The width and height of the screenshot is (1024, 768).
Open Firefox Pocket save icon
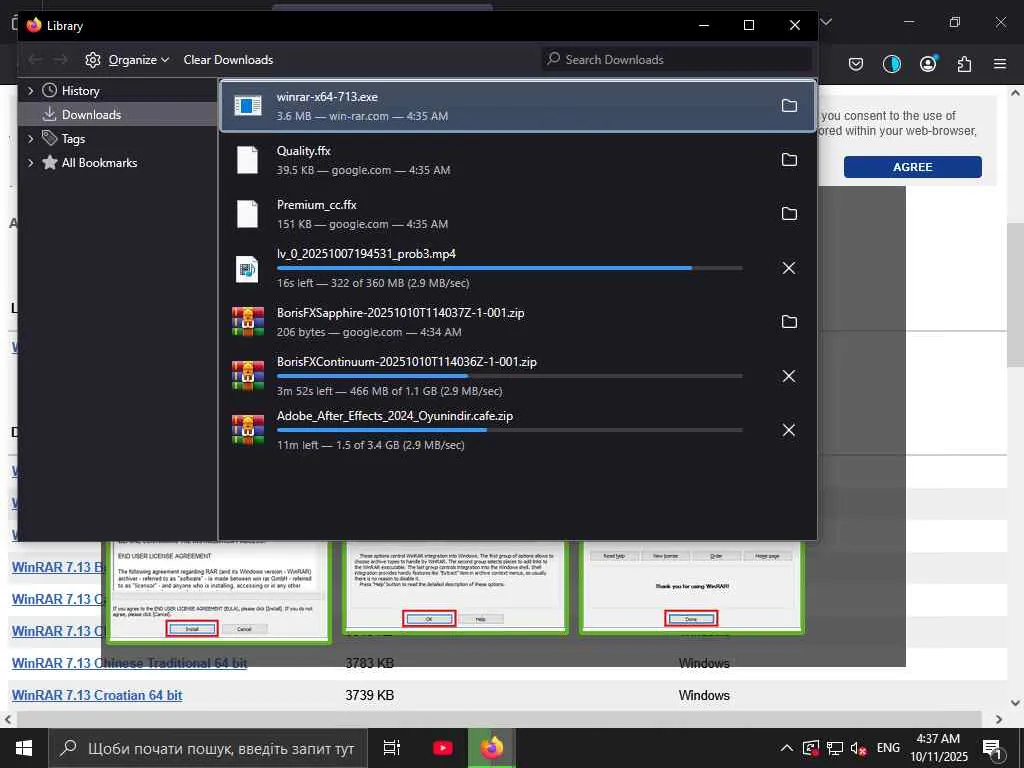click(856, 64)
